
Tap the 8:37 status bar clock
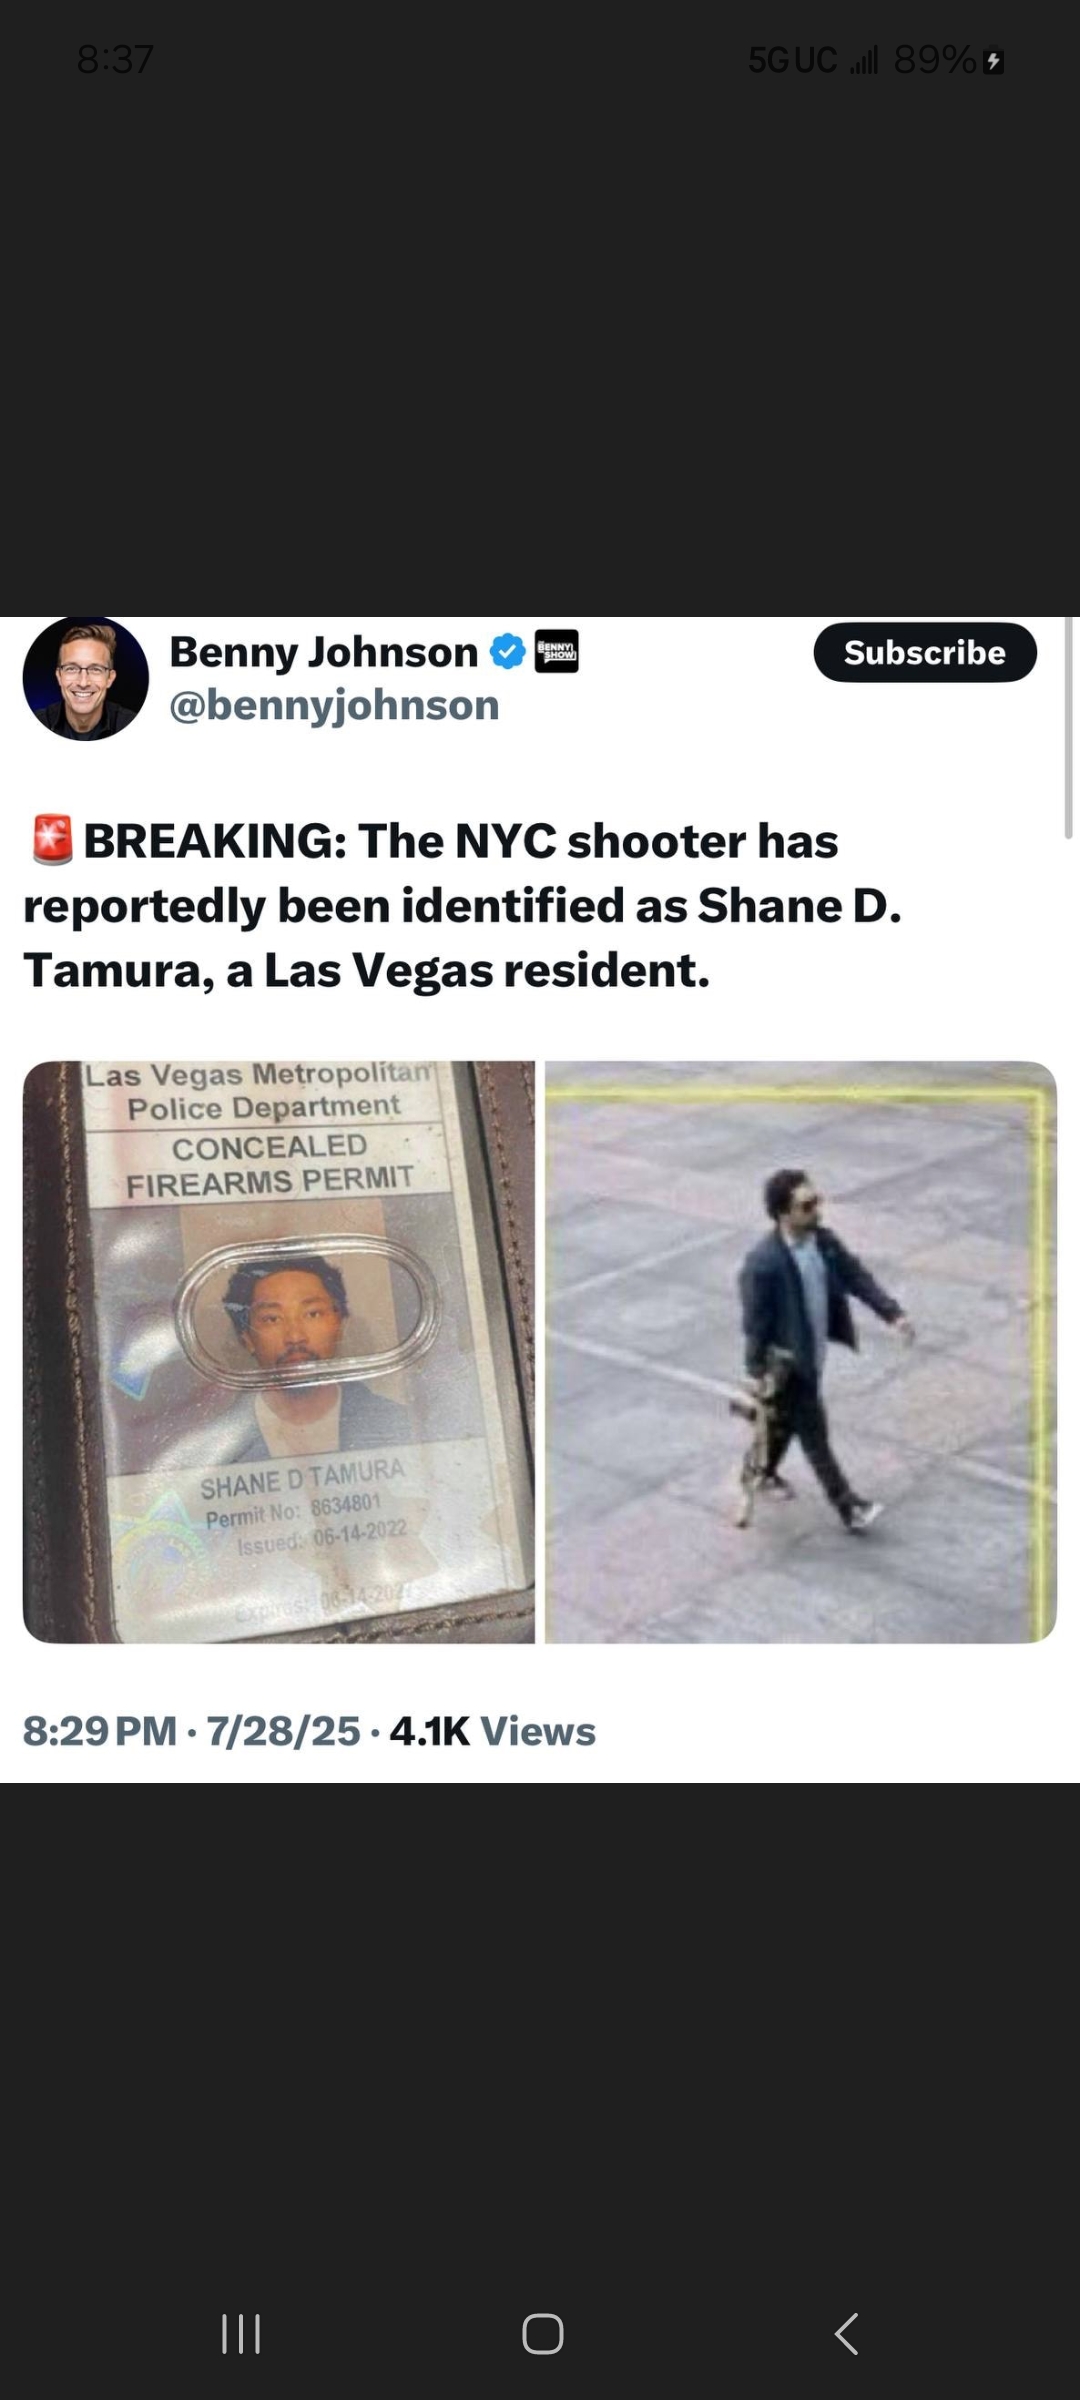coord(115,60)
